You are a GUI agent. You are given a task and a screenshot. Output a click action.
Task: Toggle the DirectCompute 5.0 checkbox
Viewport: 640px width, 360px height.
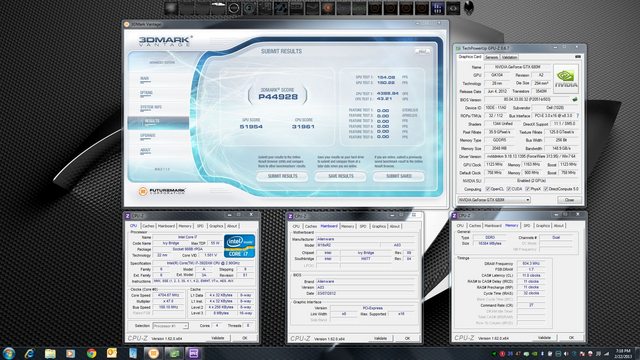[545, 189]
